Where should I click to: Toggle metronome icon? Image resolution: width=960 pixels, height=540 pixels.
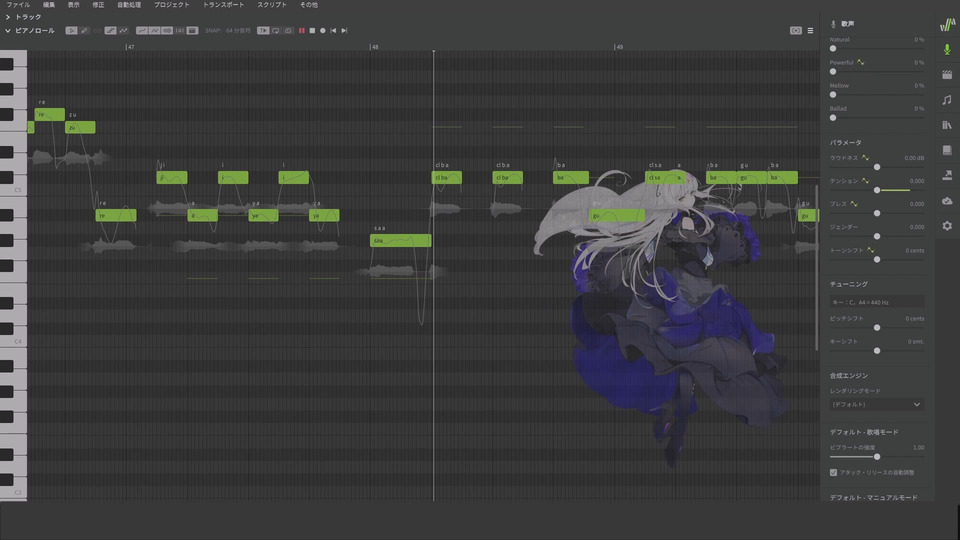[x=288, y=31]
